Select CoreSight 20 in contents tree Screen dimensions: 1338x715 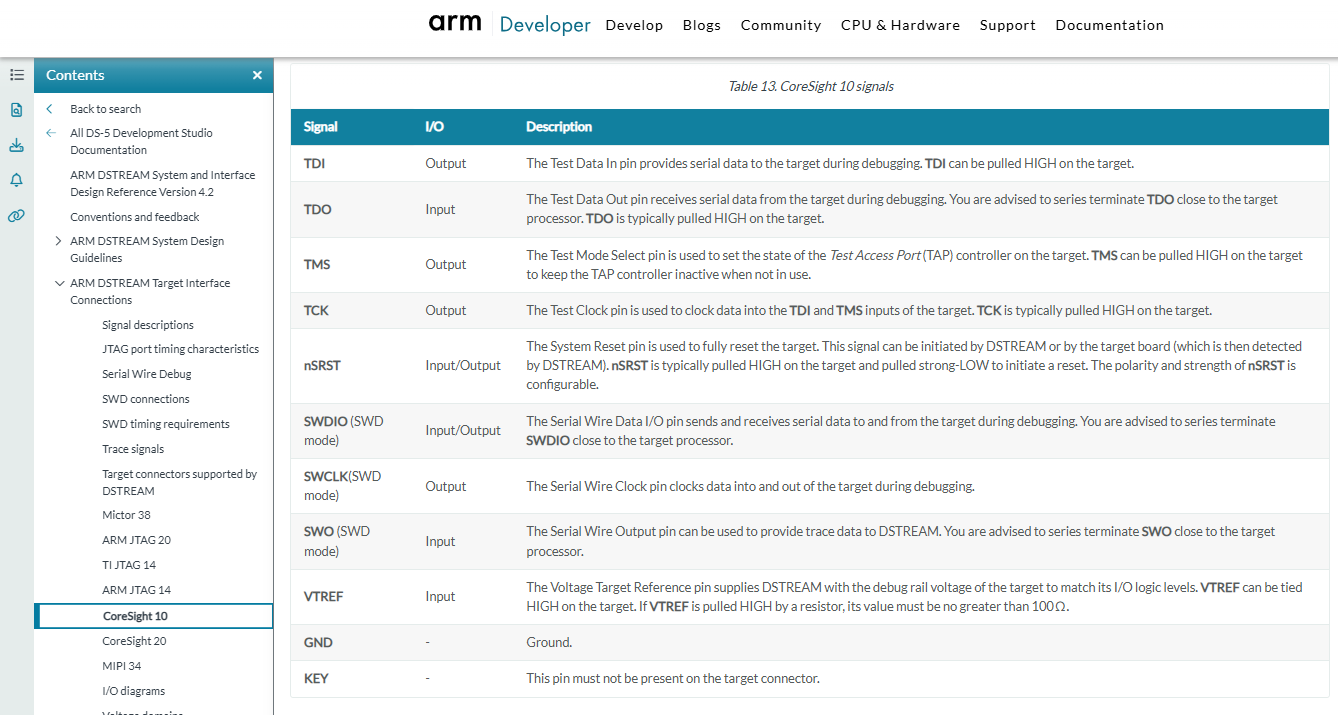pos(134,641)
